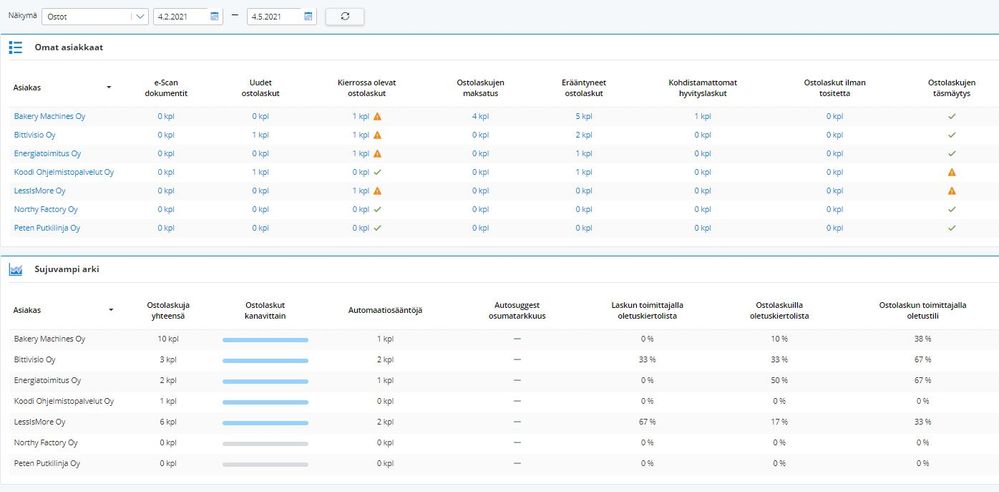Click täsmäytys checkmark for Bittivisio Oy
Image resolution: width=999 pixels, height=492 pixels.
(x=952, y=135)
